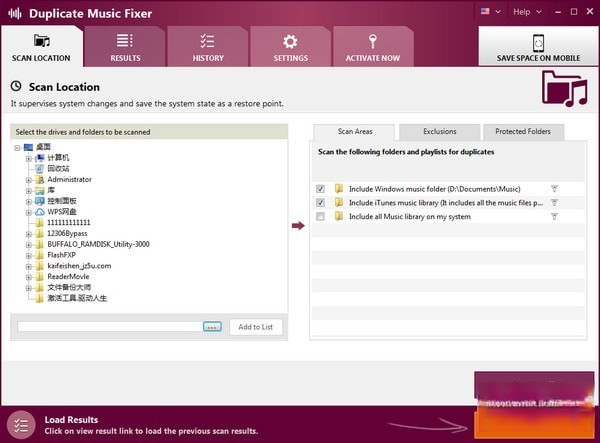Viewport: 600px width, 443px height.
Task: Click the browse ellipsis button
Action: point(212,327)
